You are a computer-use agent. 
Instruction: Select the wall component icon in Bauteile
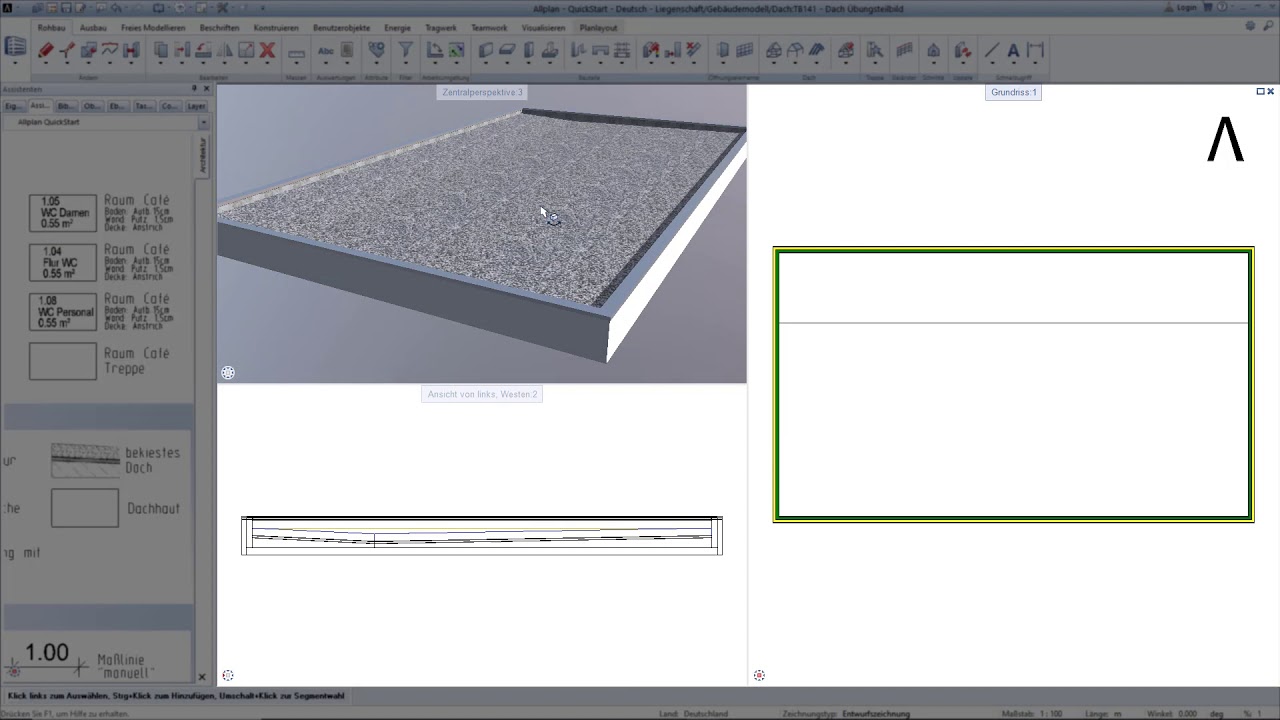click(x=485, y=50)
